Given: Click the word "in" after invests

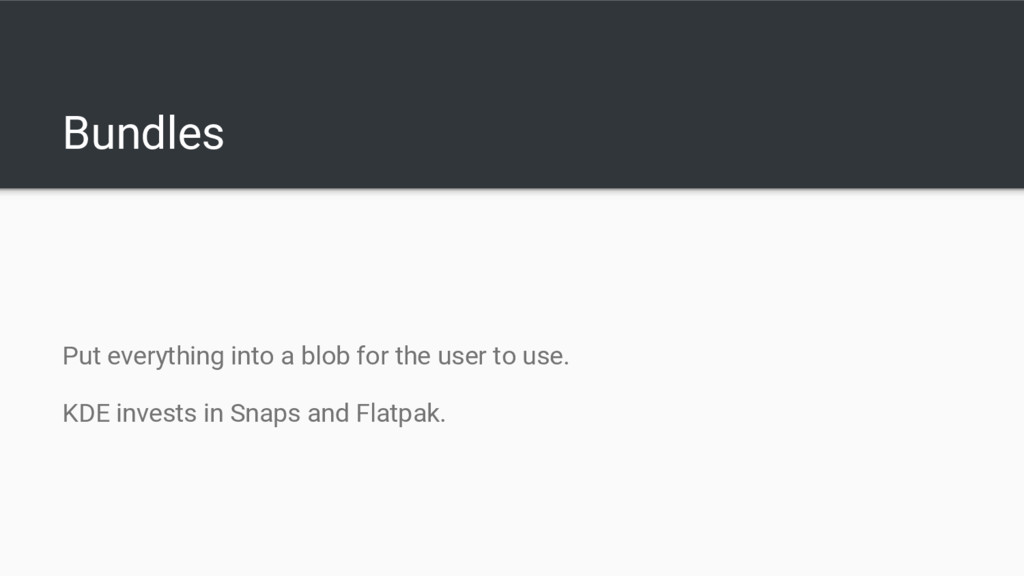Looking at the screenshot, I should pos(213,413).
